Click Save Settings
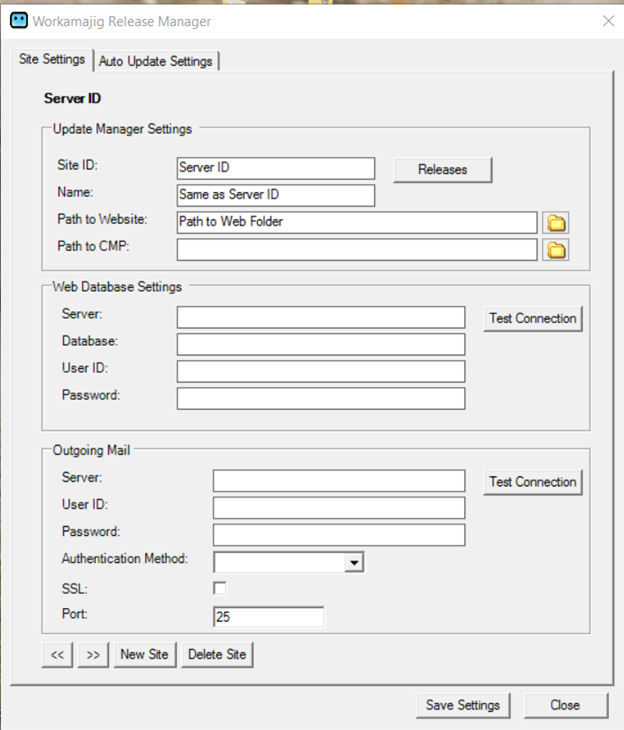Screen dimensions: 624x730 pyautogui.click(x=463, y=705)
